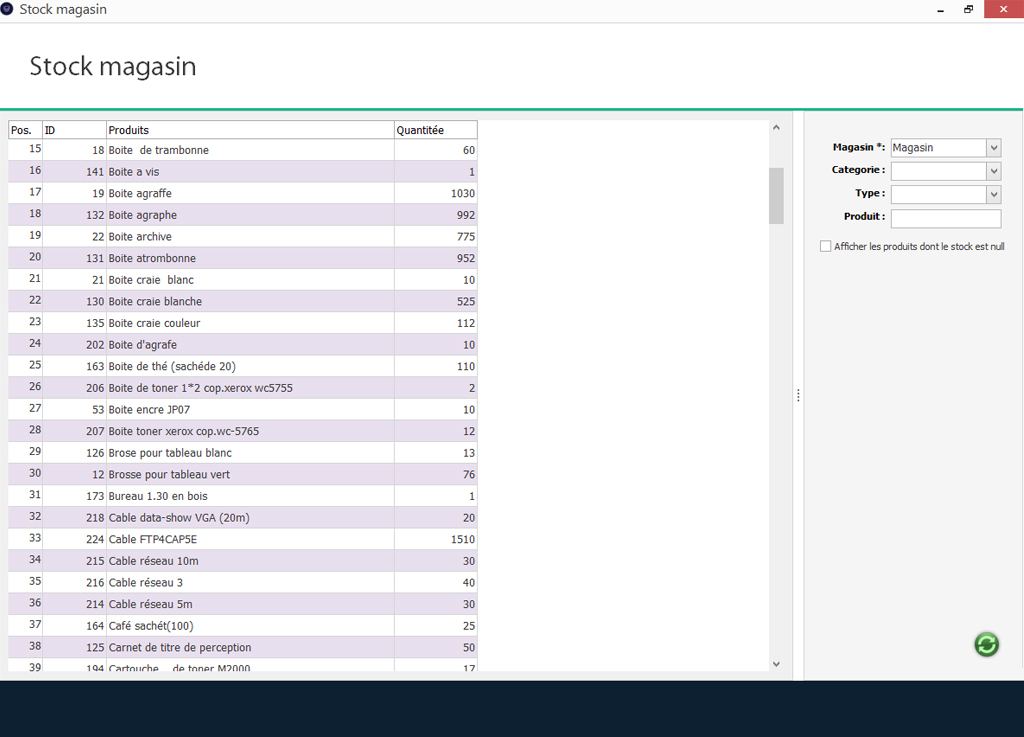This screenshot has height=737, width=1024.
Task: Sort by the Produits column header
Action: click(x=250, y=130)
